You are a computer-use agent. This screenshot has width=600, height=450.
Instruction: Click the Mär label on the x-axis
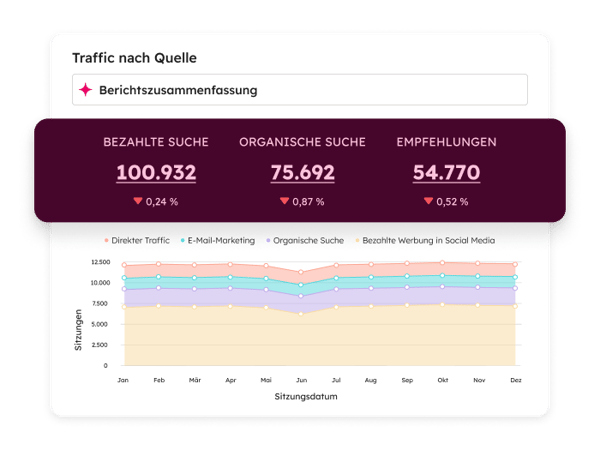195,380
